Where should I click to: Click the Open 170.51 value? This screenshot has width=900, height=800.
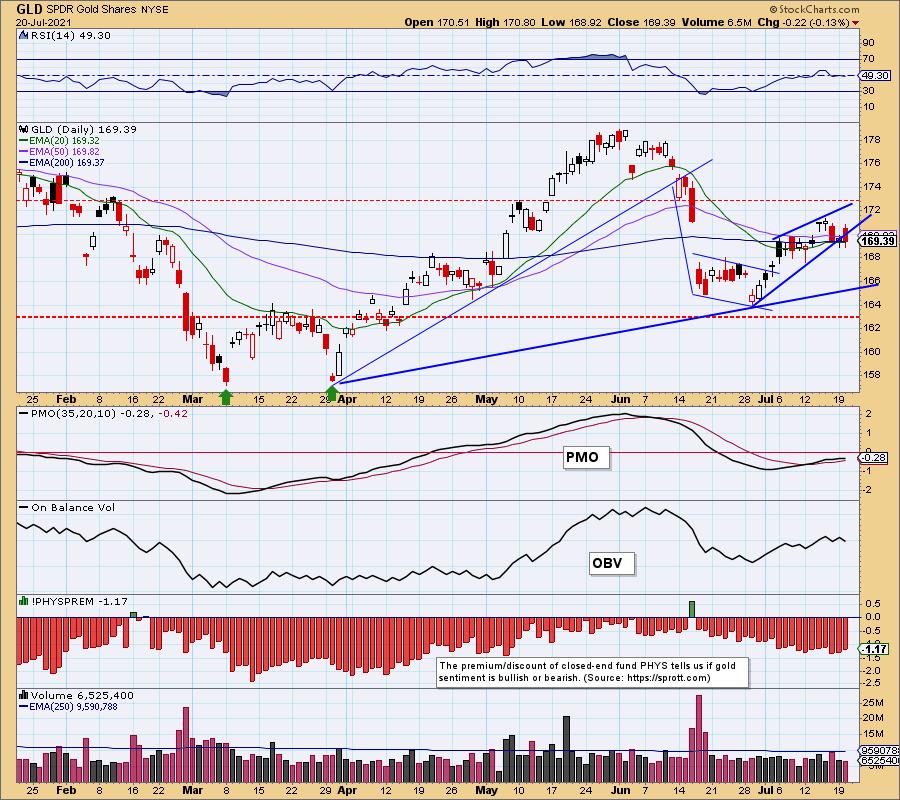(437, 22)
